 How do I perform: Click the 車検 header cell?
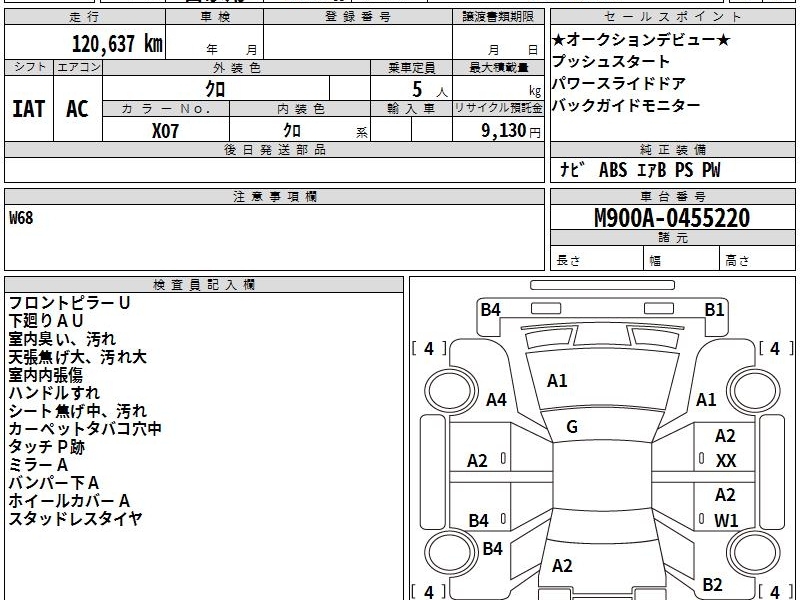click(x=214, y=17)
